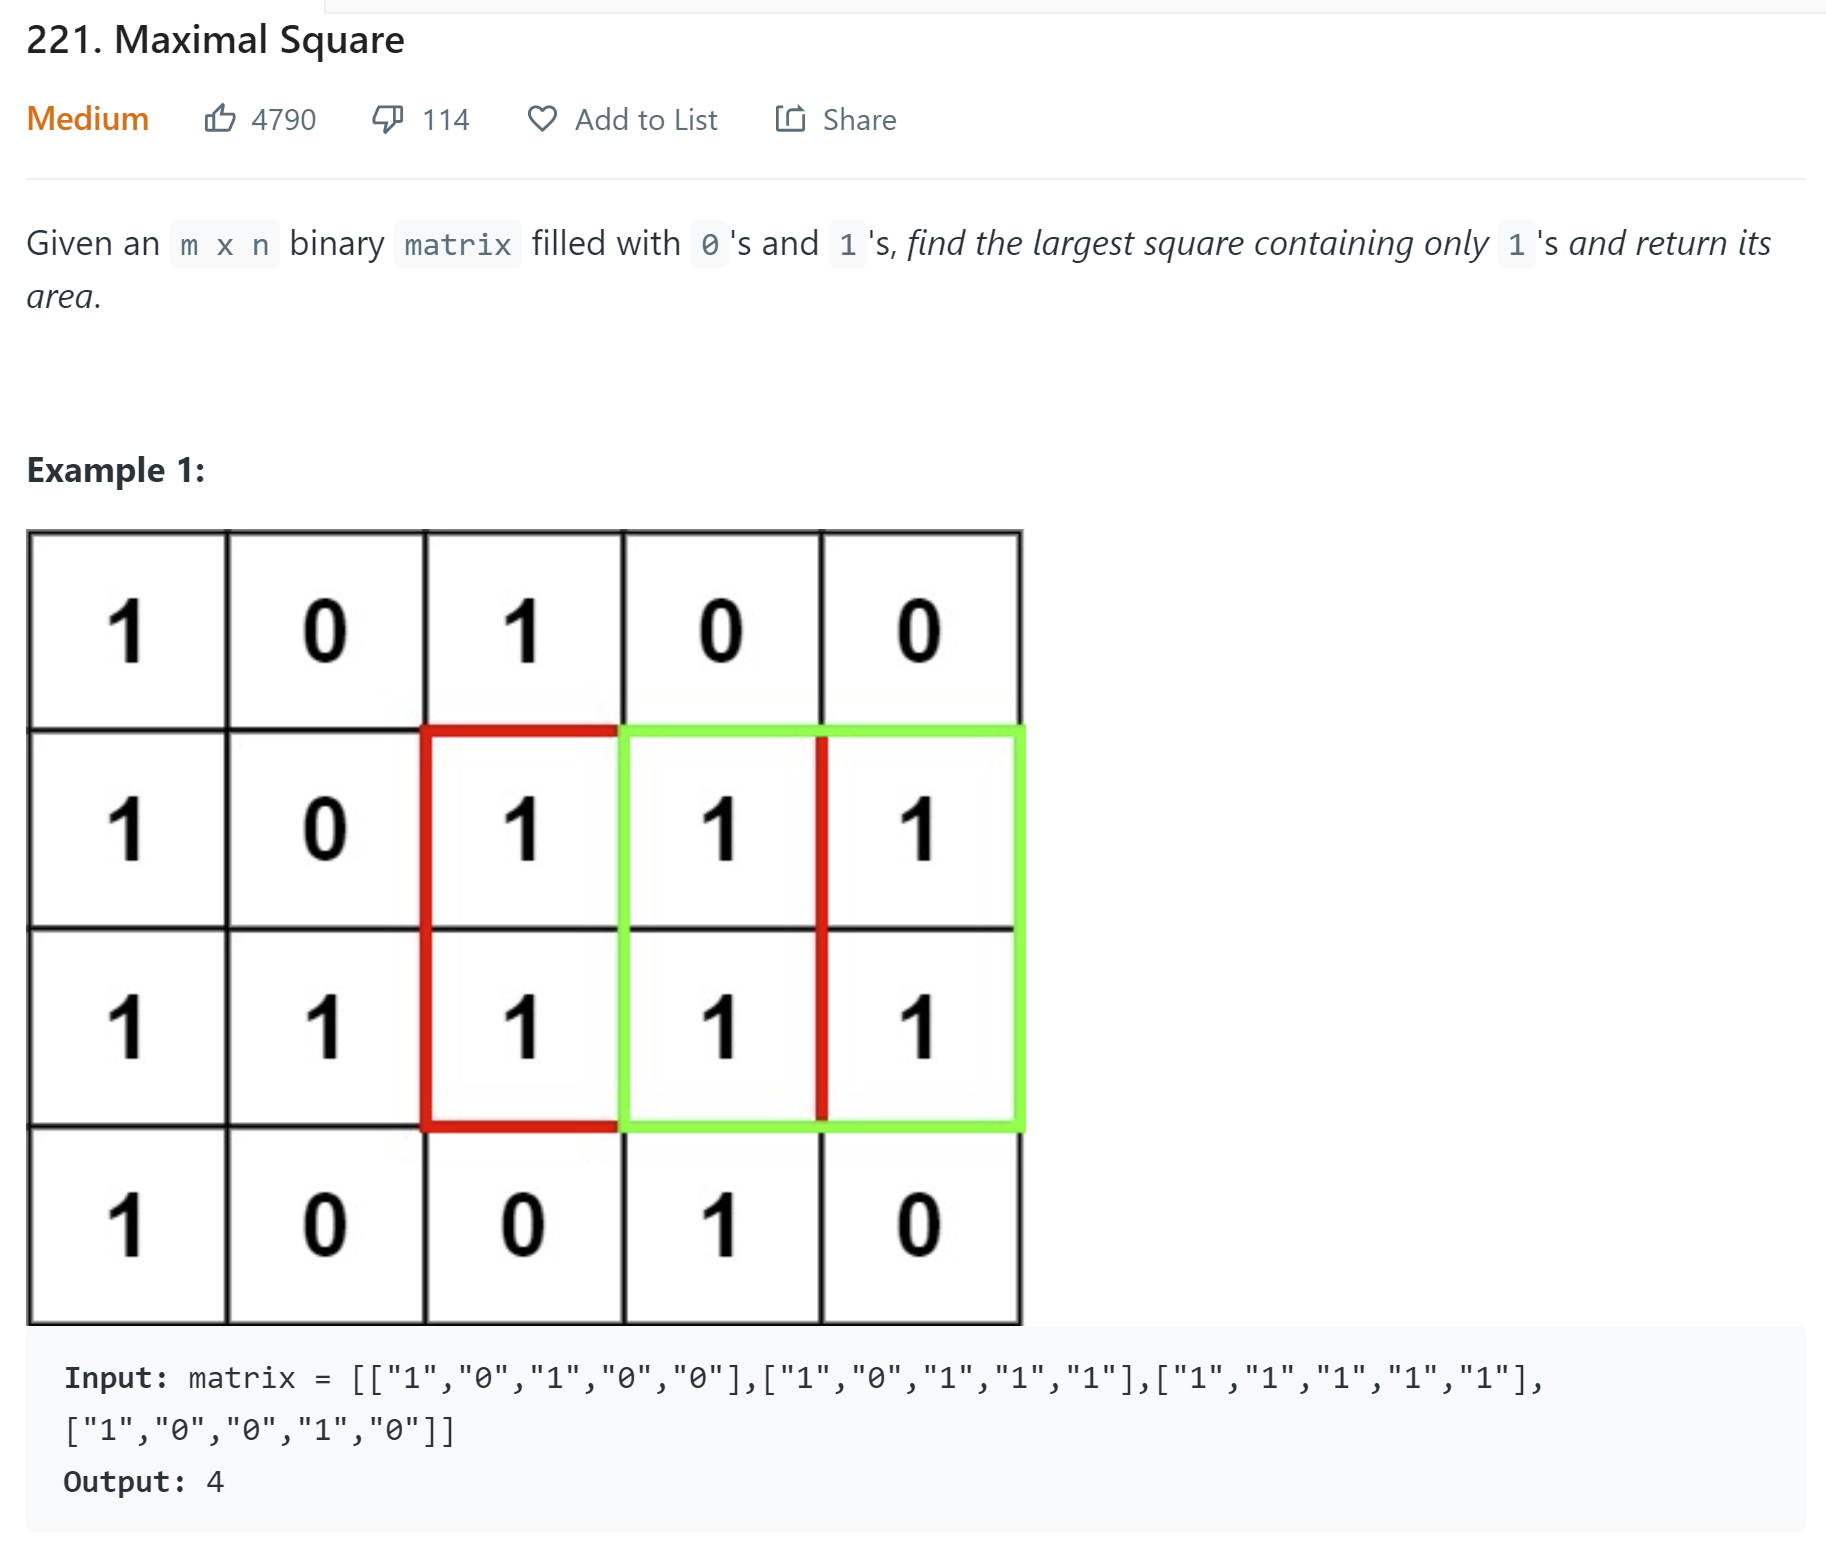Click the inline code m x n
1826x1549 pixels.
[225, 245]
